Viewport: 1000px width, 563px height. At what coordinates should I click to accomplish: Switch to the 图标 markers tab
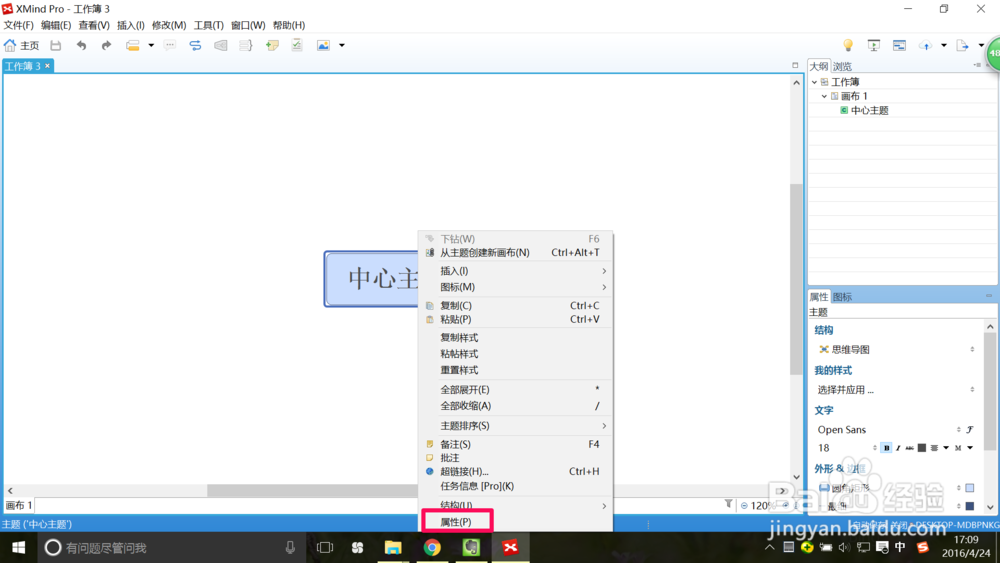pyautogui.click(x=842, y=296)
